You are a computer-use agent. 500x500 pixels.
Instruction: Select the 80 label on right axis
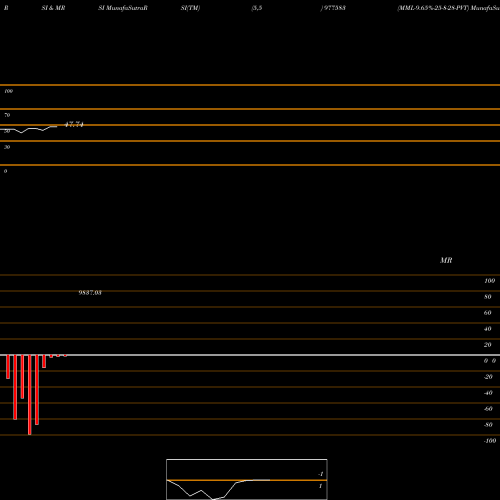click(488, 297)
